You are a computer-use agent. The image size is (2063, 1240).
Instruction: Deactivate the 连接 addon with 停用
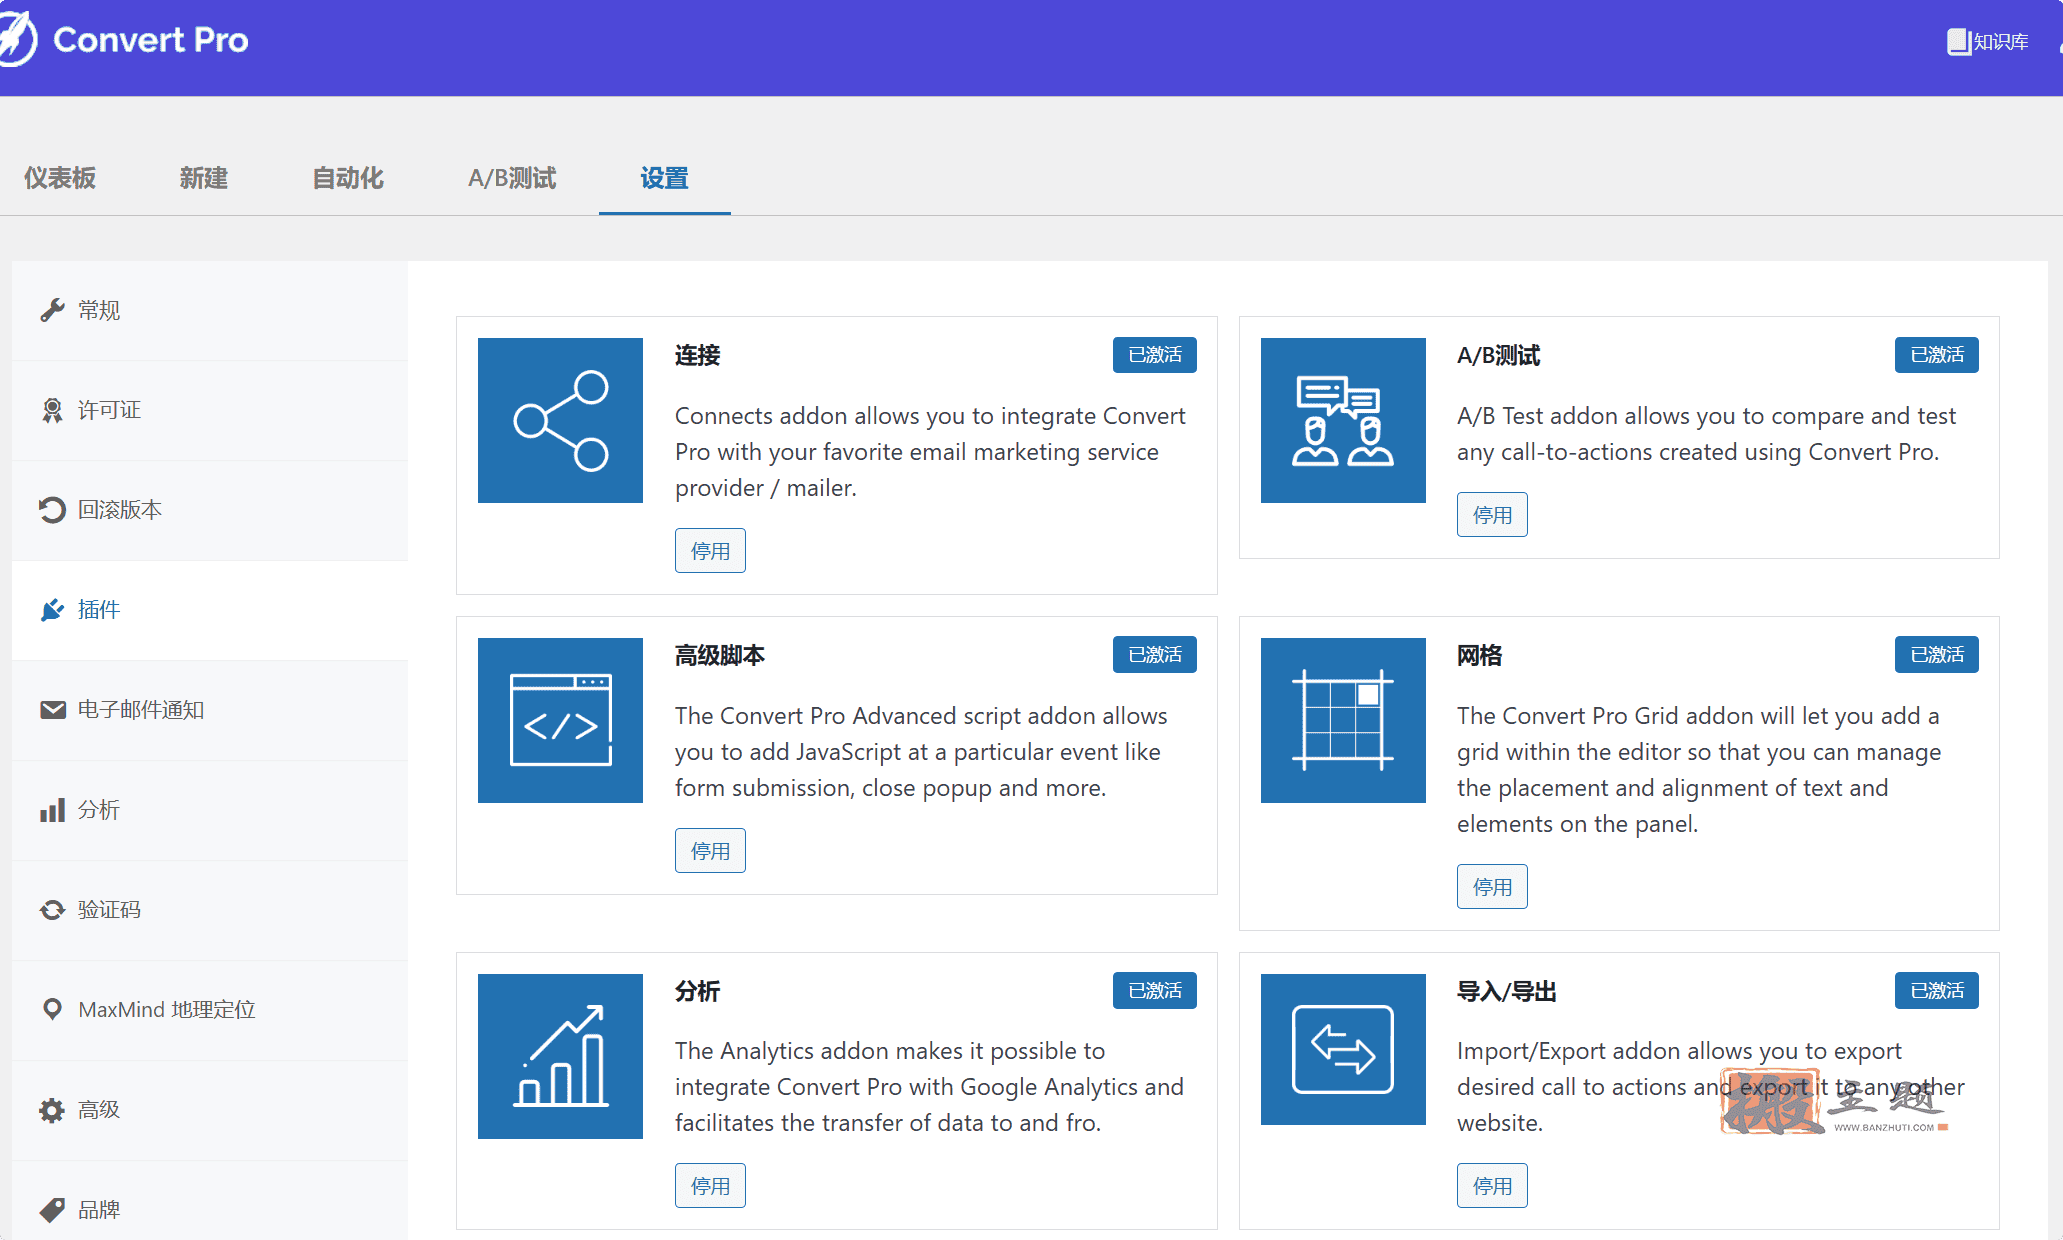tap(710, 550)
